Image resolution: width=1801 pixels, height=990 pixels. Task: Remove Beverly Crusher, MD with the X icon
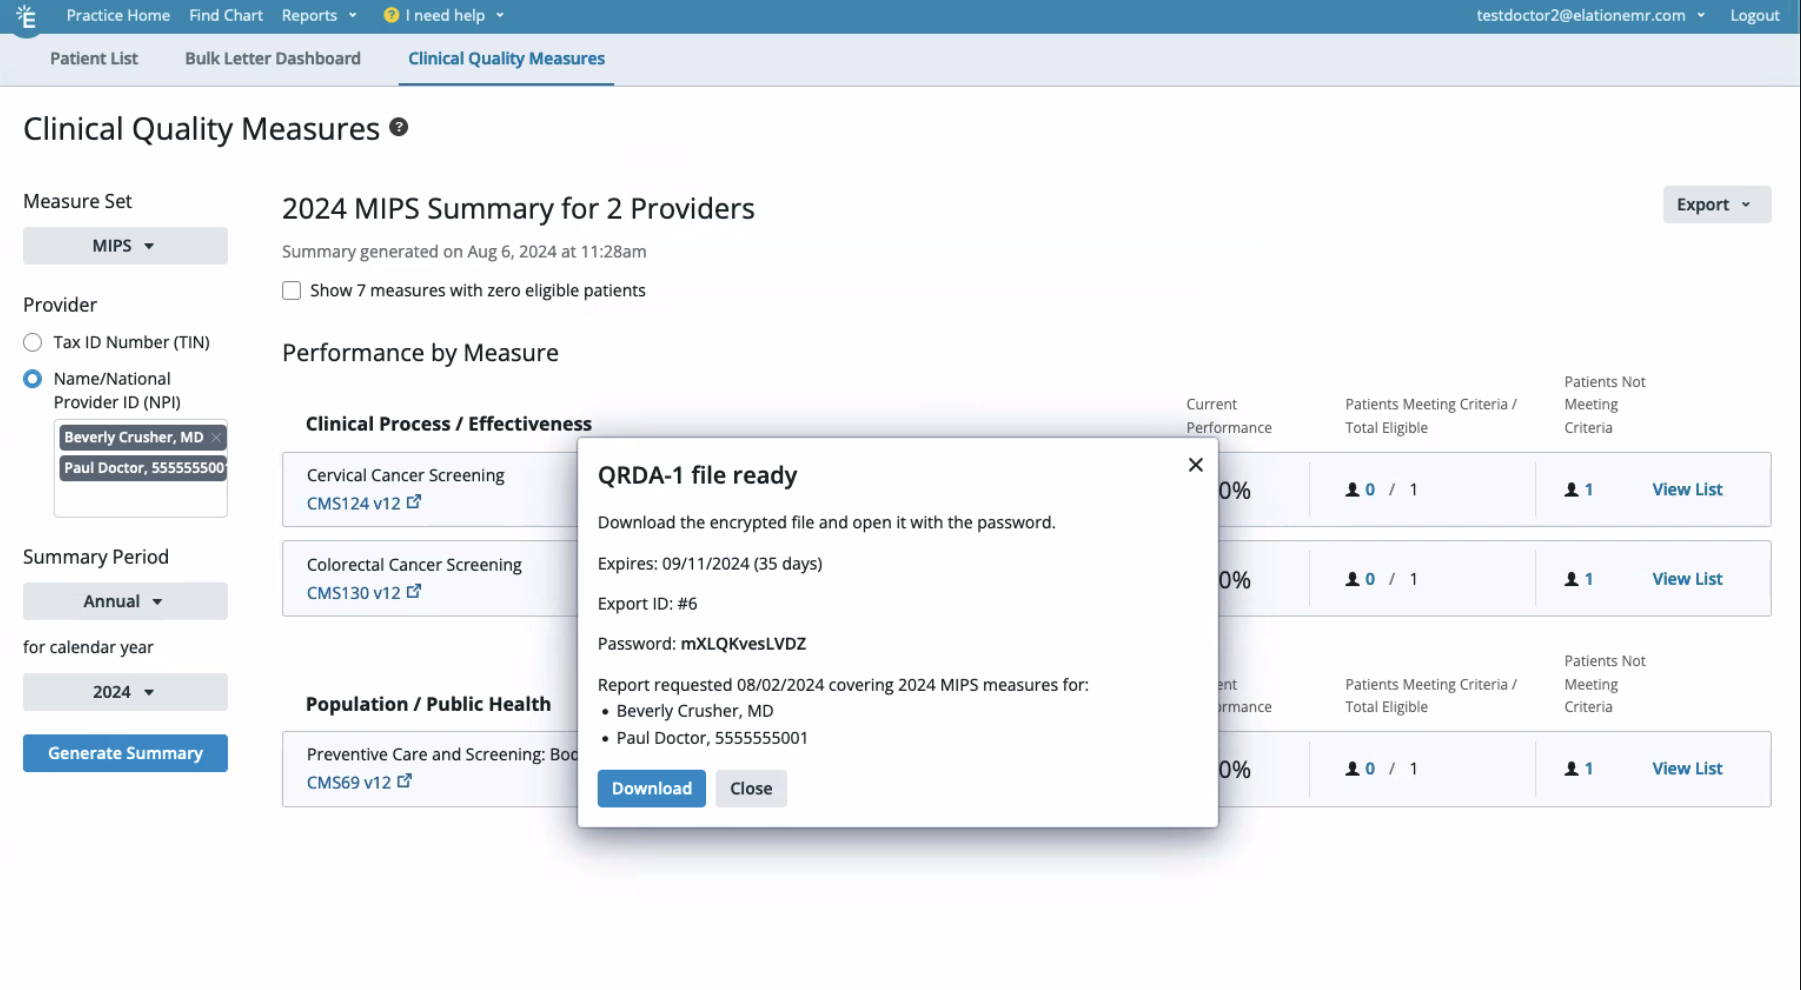click(x=215, y=437)
